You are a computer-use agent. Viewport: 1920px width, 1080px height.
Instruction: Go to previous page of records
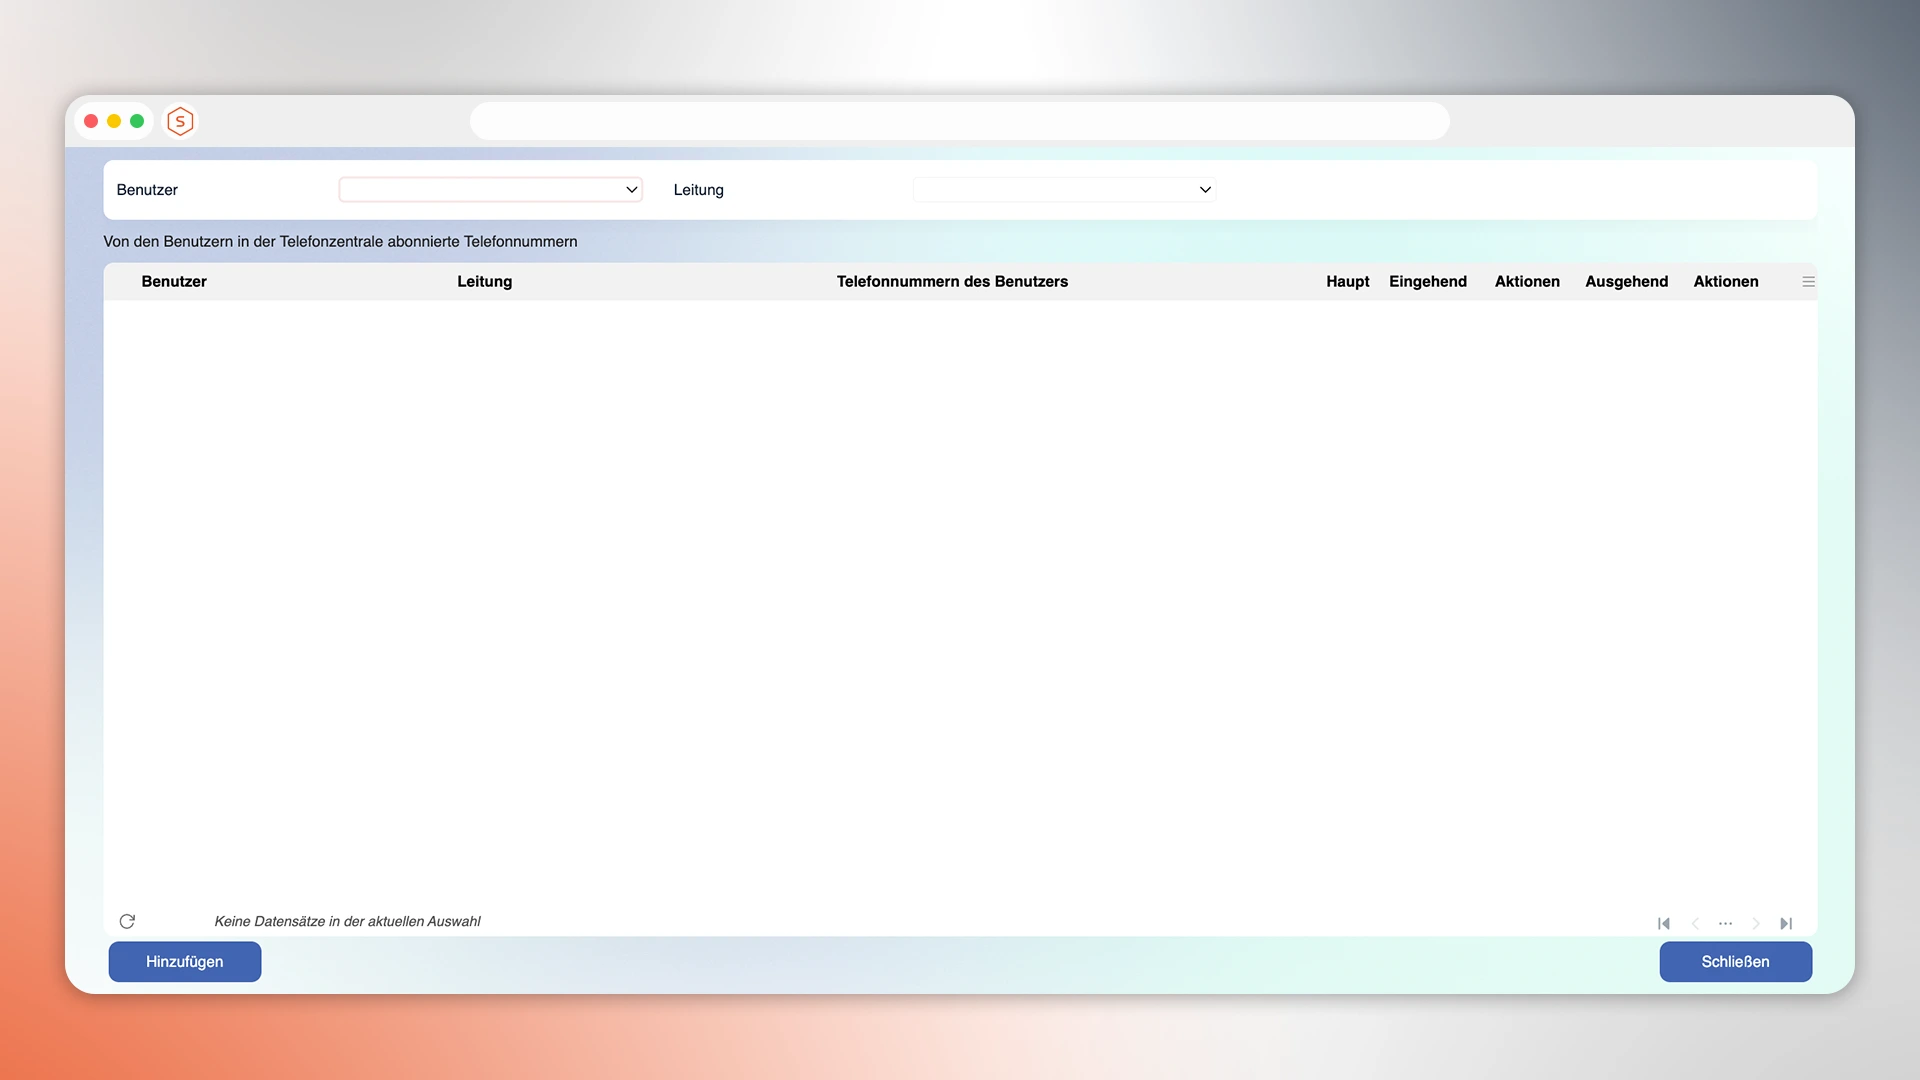coord(1695,923)
